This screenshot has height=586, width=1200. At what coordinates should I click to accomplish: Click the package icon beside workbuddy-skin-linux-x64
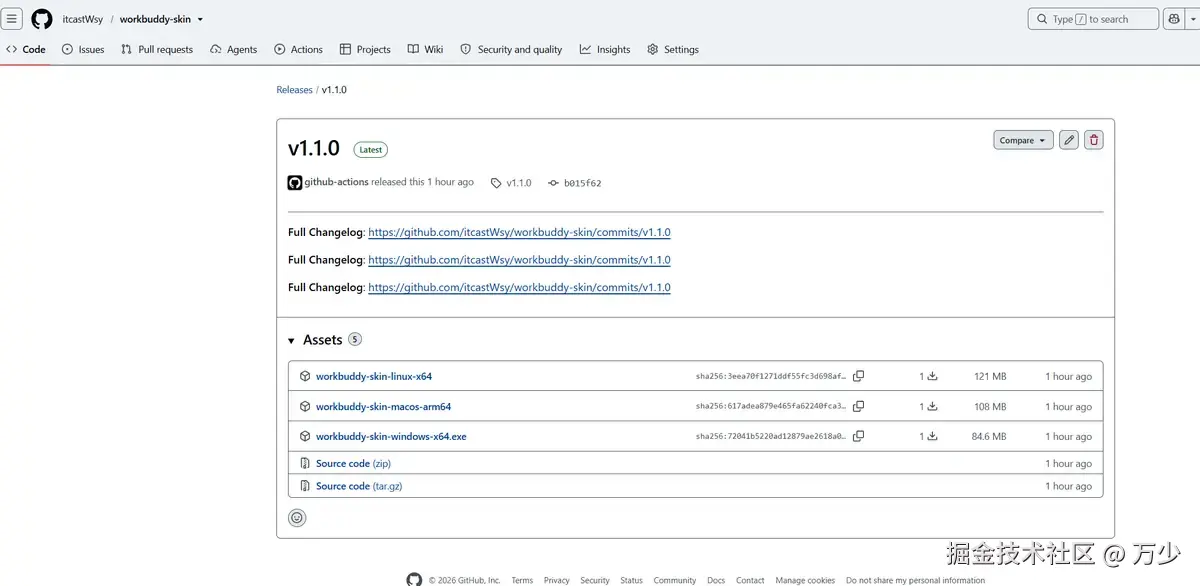click(x=306, y=376)
